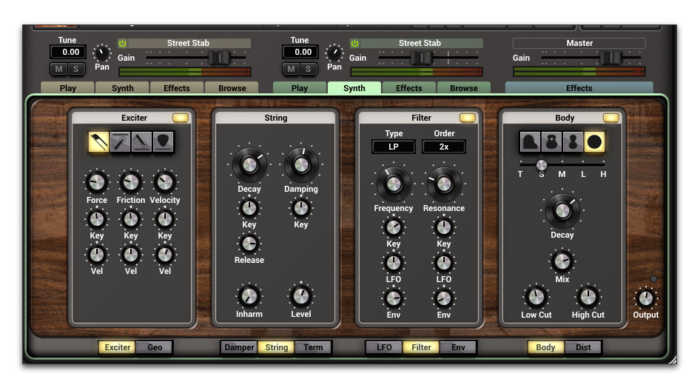Open the Master Effects tab
Viewport: 700px width, 388px height.
pos(579,88)
